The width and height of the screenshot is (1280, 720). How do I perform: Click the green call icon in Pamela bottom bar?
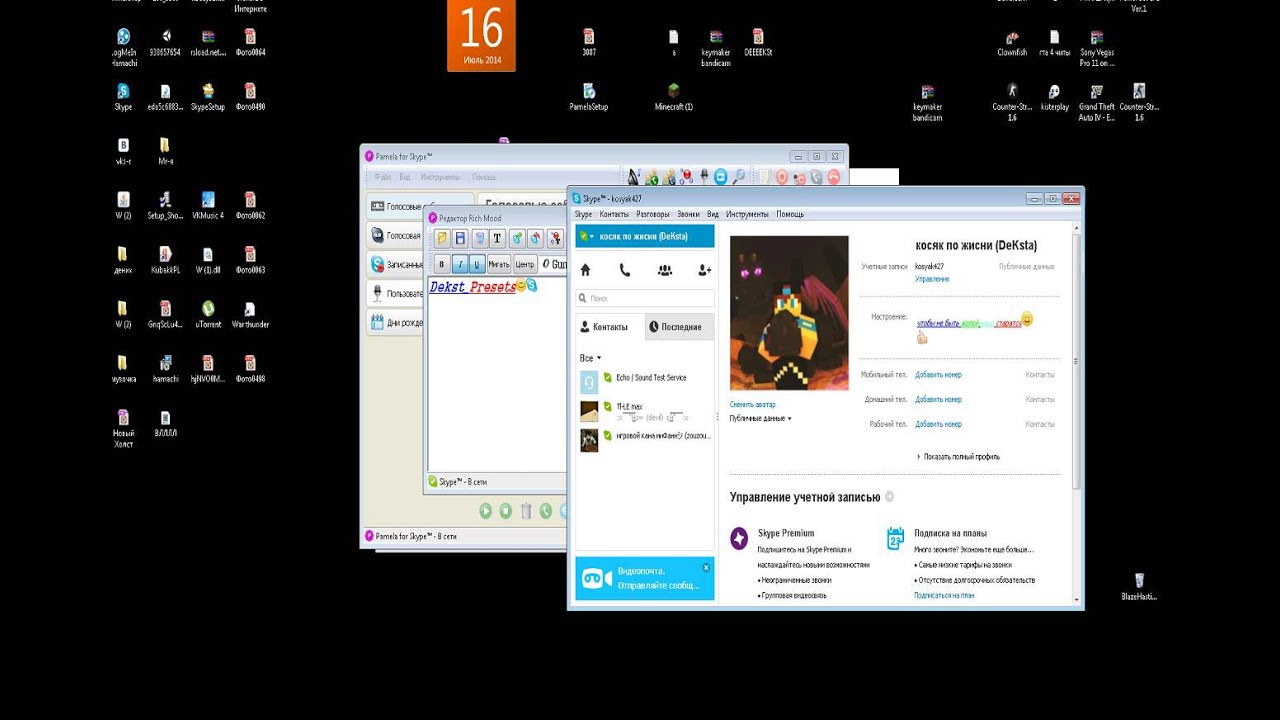click(x=546, y=511)
